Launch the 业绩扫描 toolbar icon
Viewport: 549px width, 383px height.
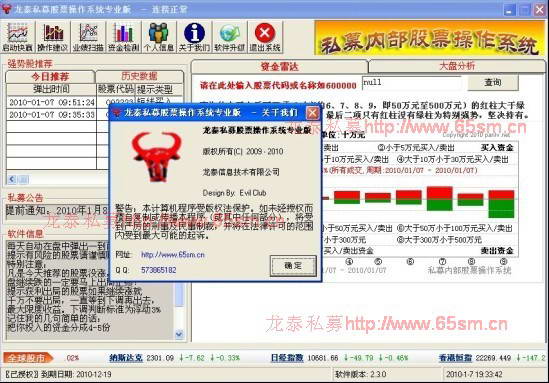[x=88, y=37]
